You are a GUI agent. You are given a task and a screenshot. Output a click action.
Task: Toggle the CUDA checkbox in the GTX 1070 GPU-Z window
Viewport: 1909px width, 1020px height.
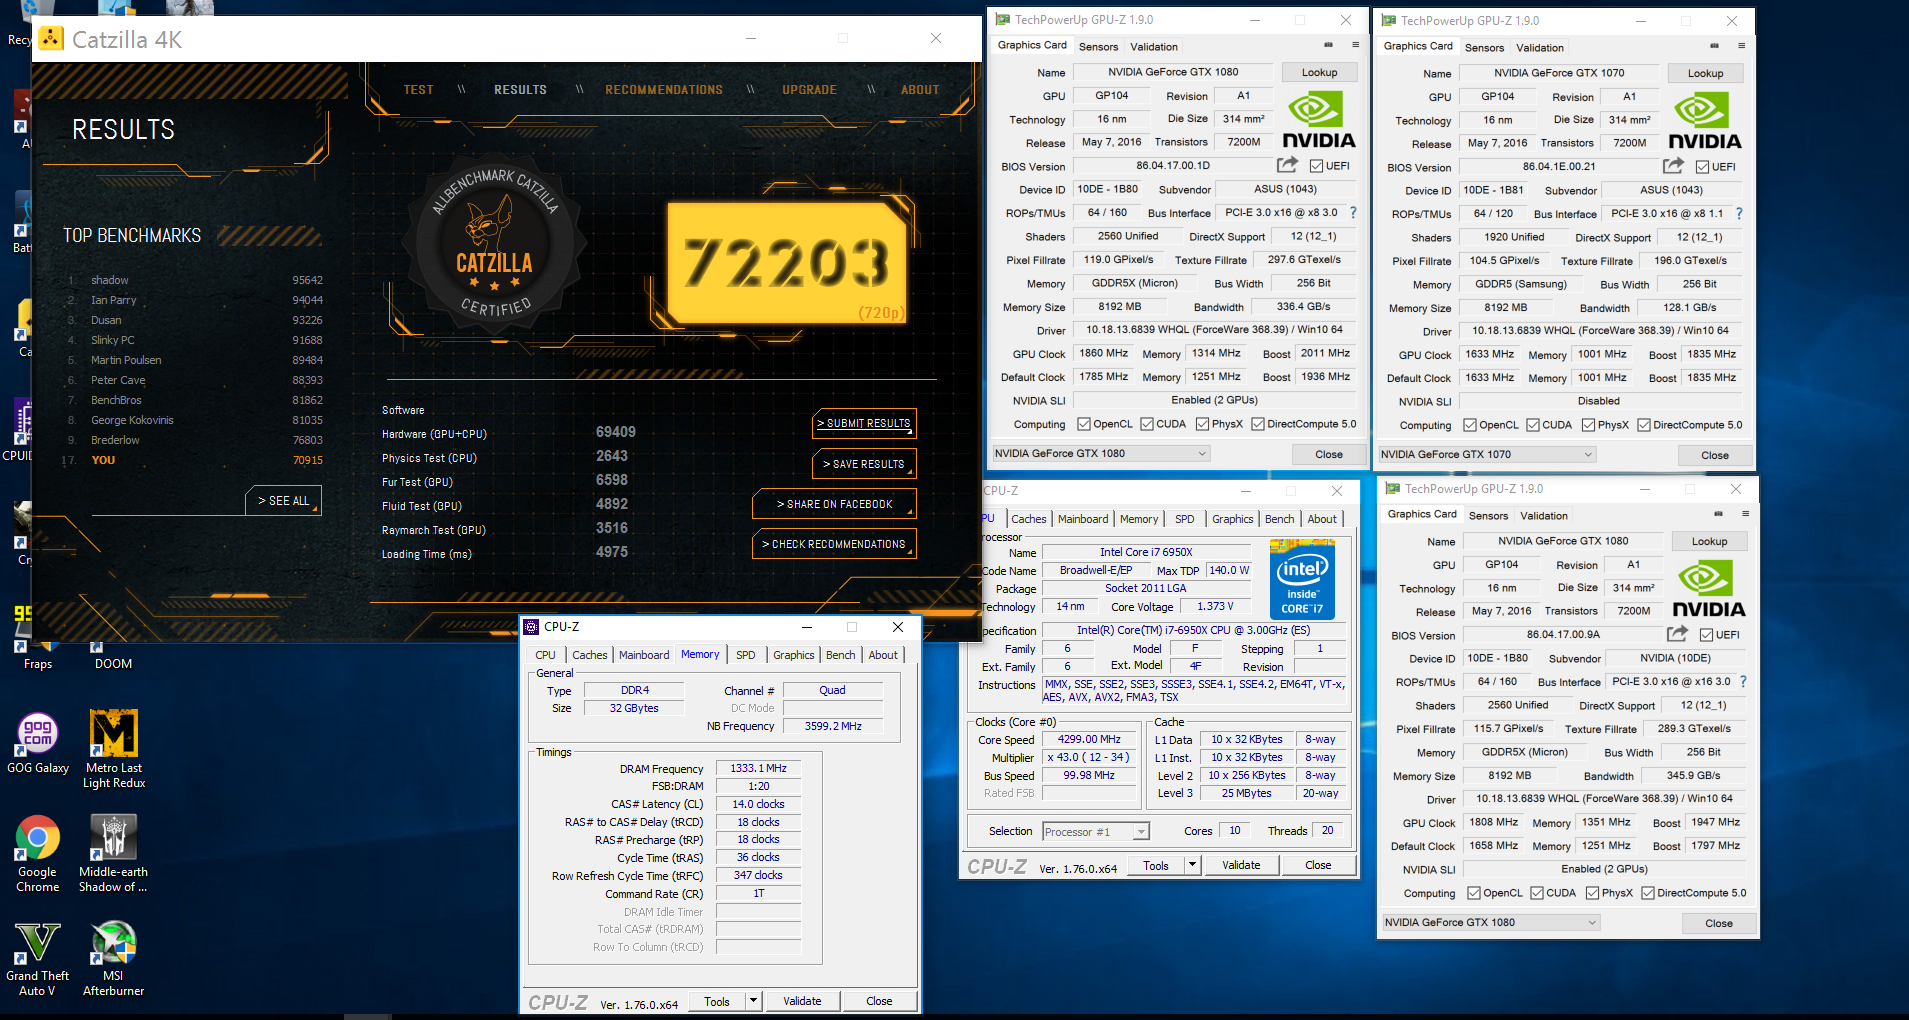click(x=1532, y=425)
